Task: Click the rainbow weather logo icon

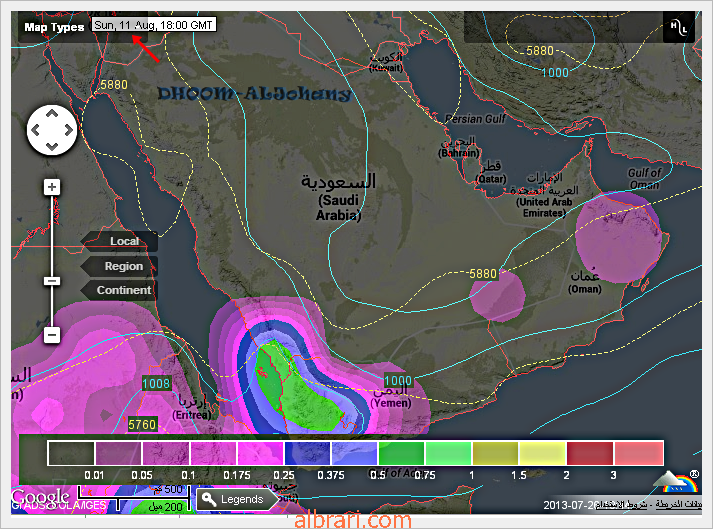Action: (x=676, y=482)
